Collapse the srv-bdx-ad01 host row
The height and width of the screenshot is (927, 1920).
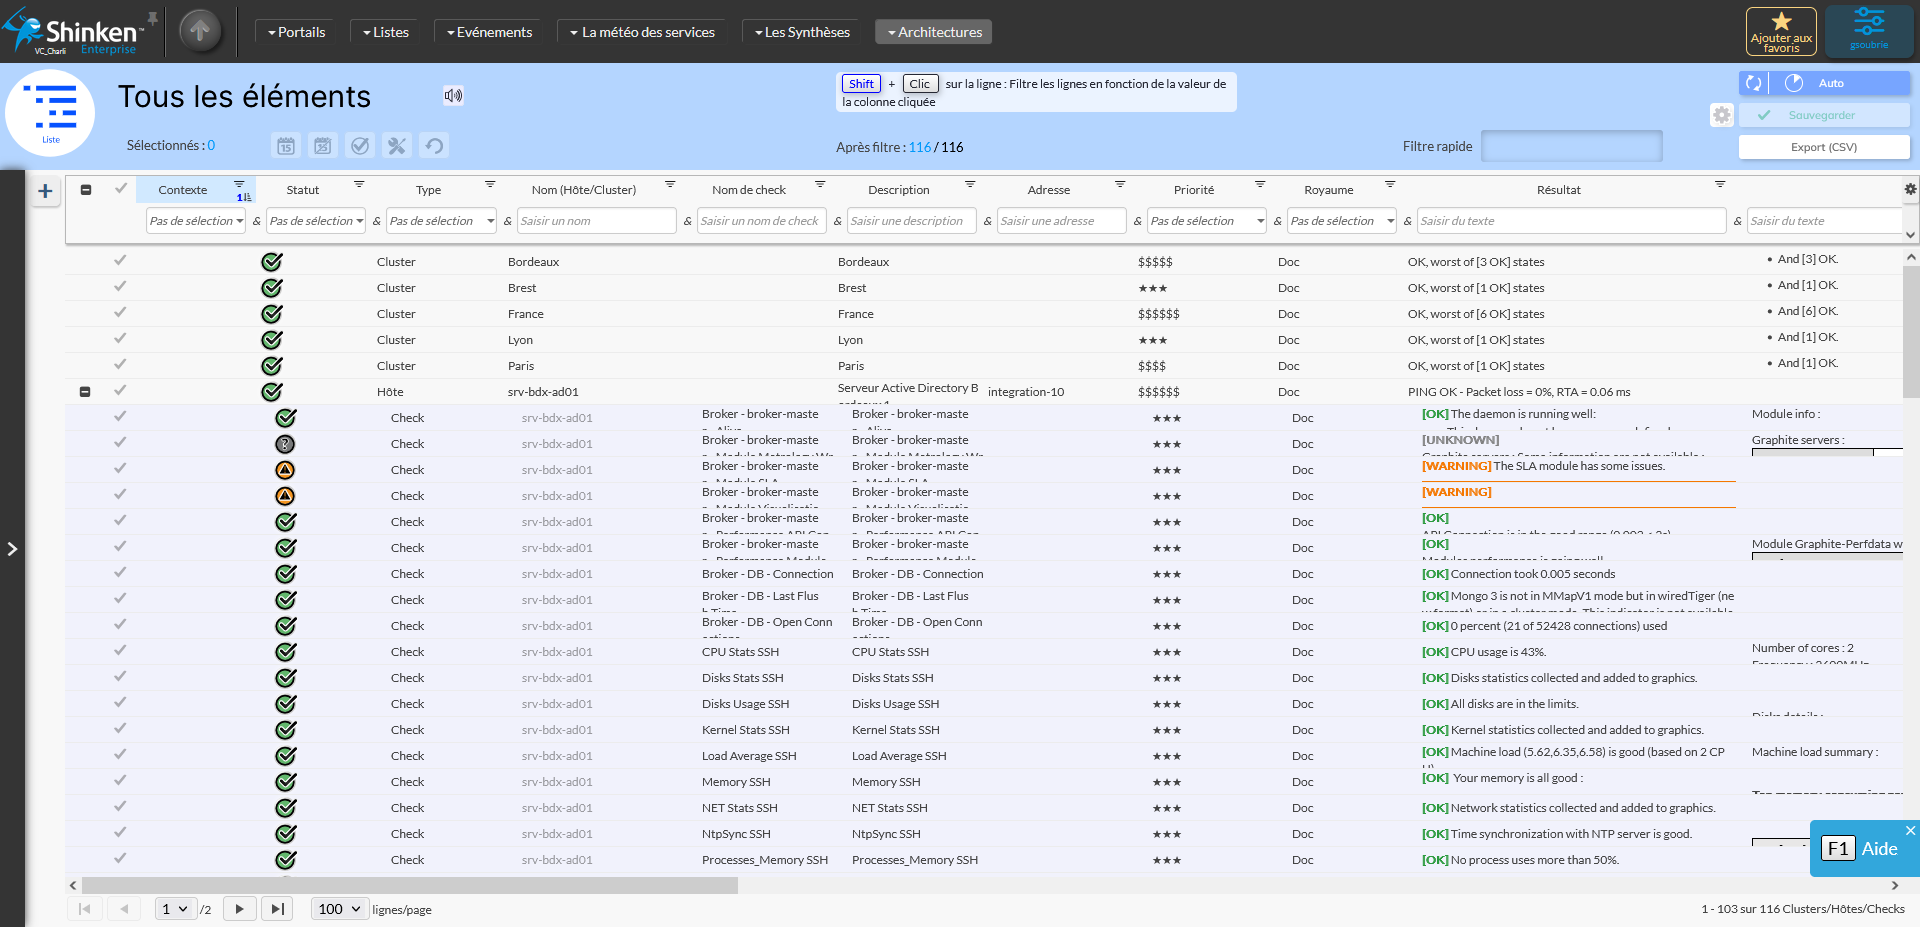click(85, 392)
